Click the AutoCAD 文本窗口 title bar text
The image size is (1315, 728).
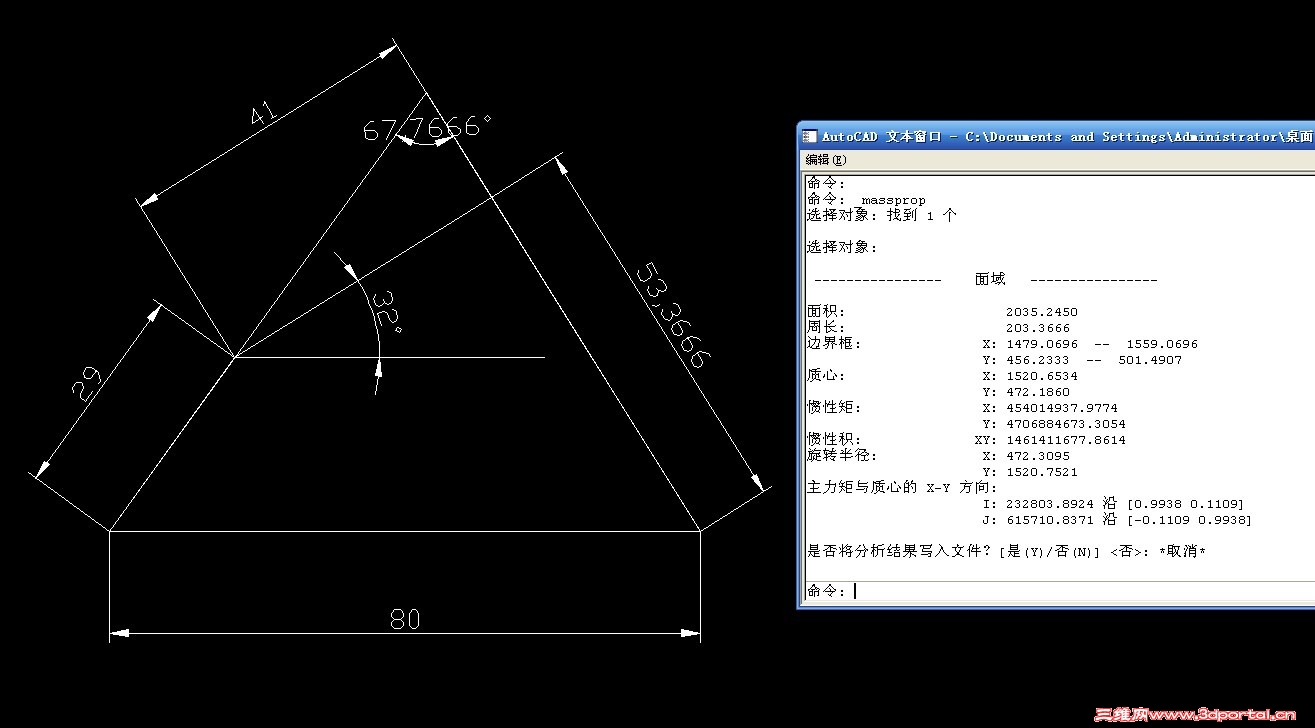882,137
